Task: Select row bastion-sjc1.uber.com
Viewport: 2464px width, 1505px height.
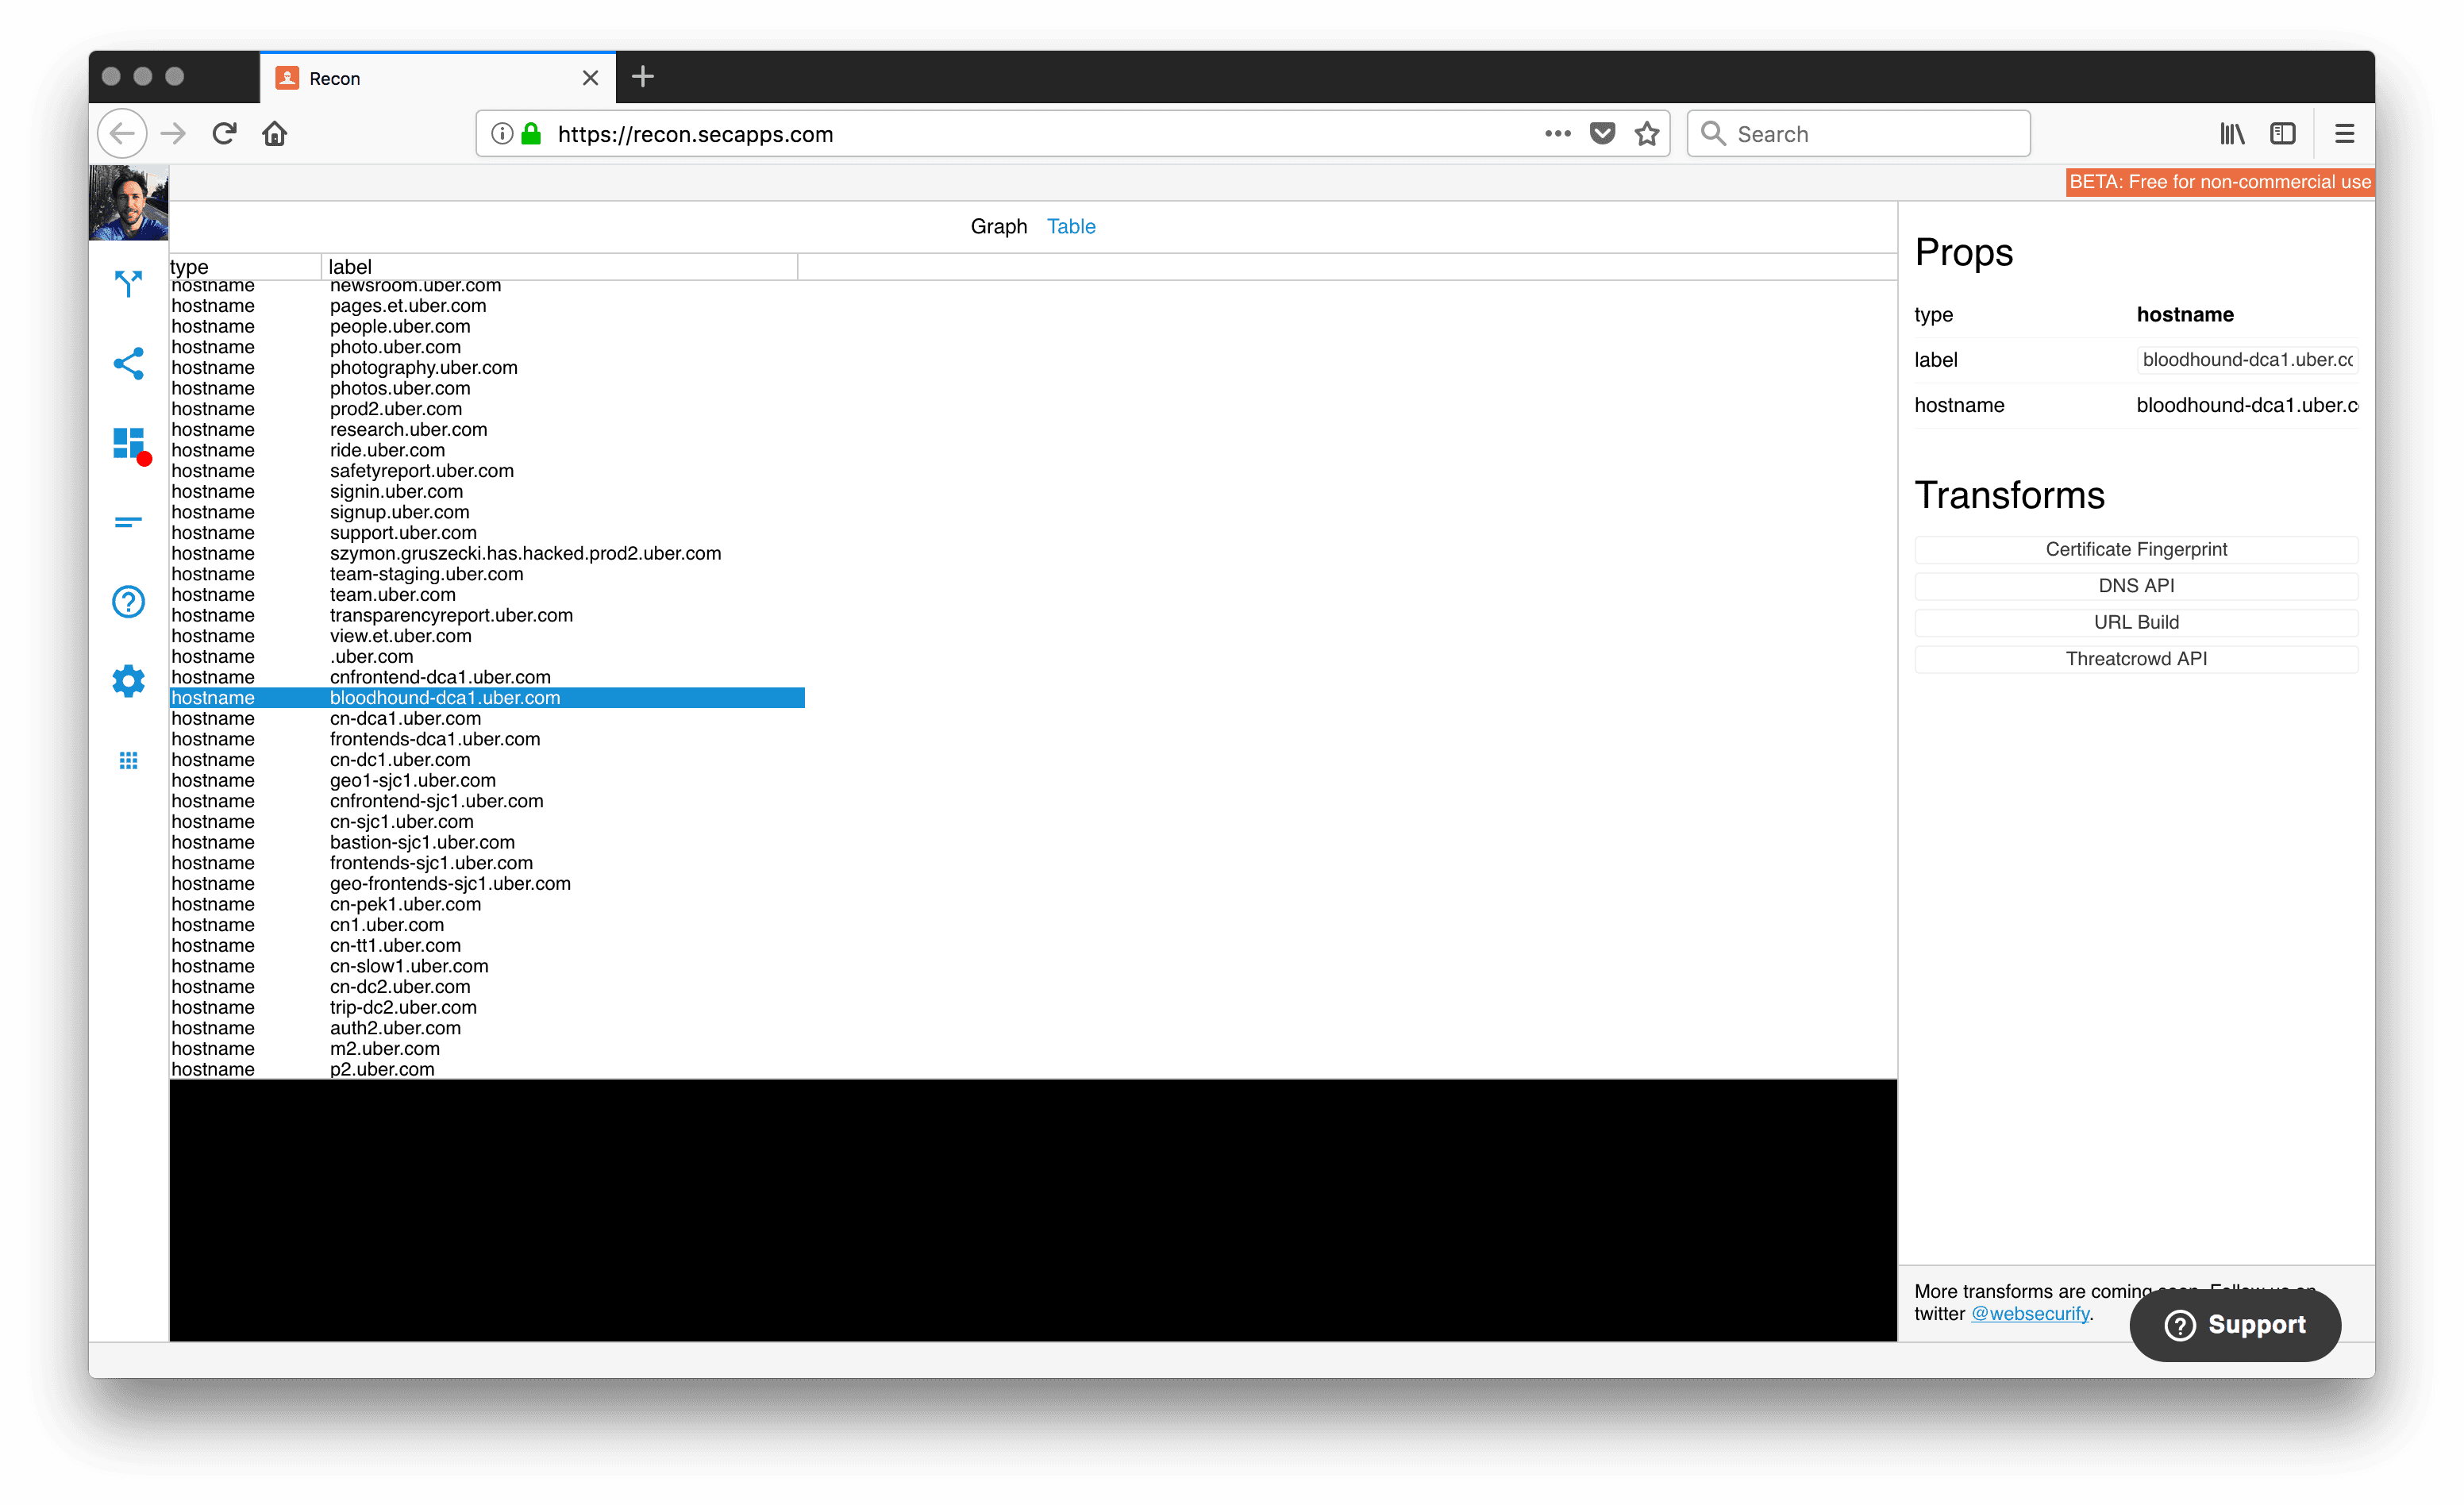Action: point(487,843)
